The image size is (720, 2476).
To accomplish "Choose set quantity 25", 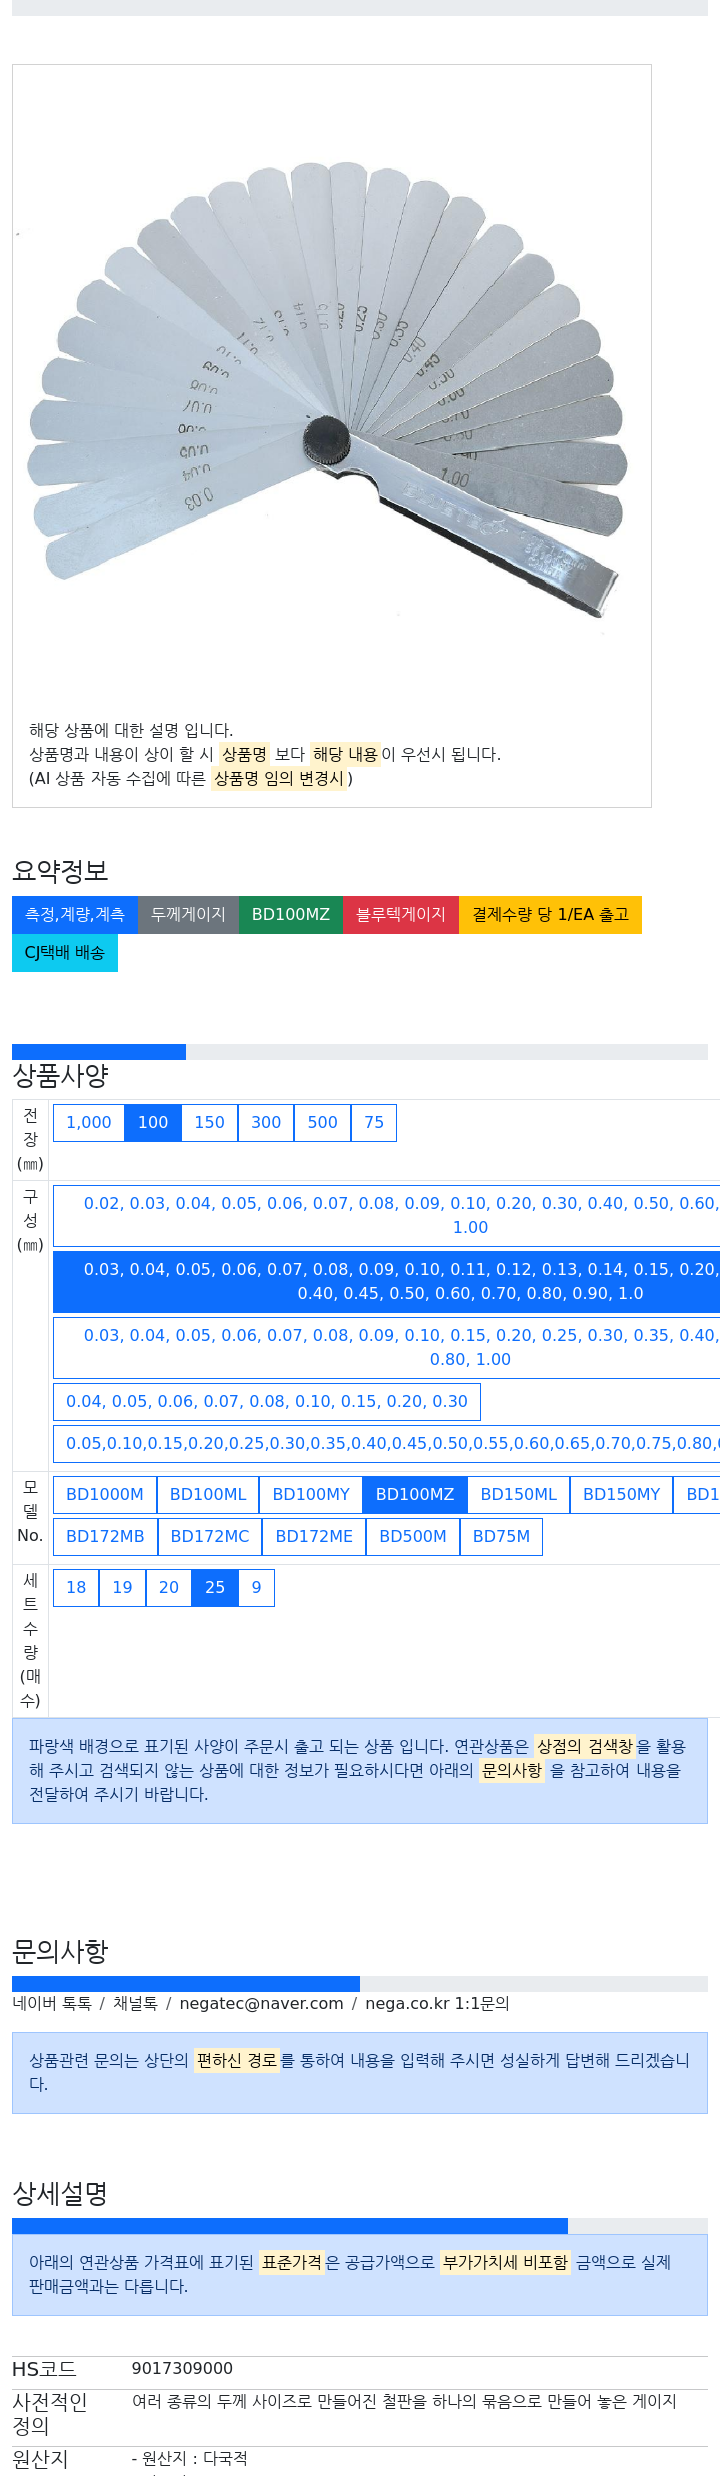I will click(x=215, y=1587).
